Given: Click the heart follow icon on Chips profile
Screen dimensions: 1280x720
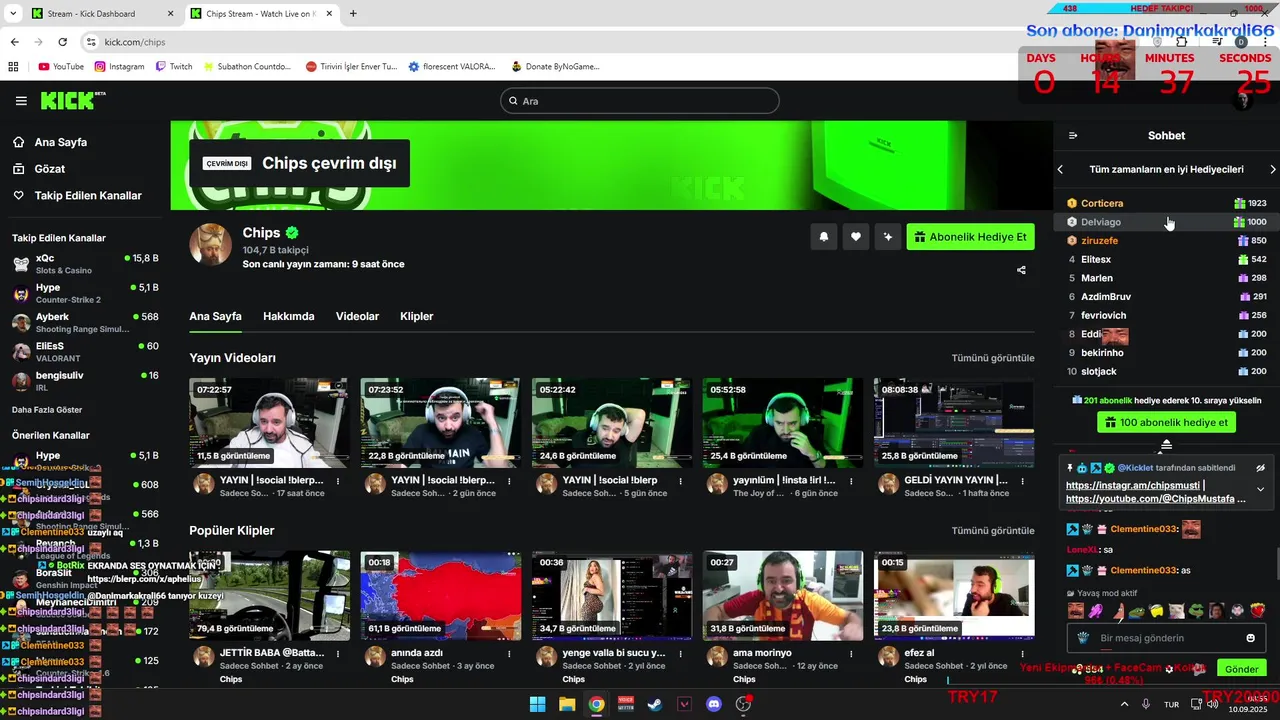Looking at the screenshot, I should click(x=855, y=237).
